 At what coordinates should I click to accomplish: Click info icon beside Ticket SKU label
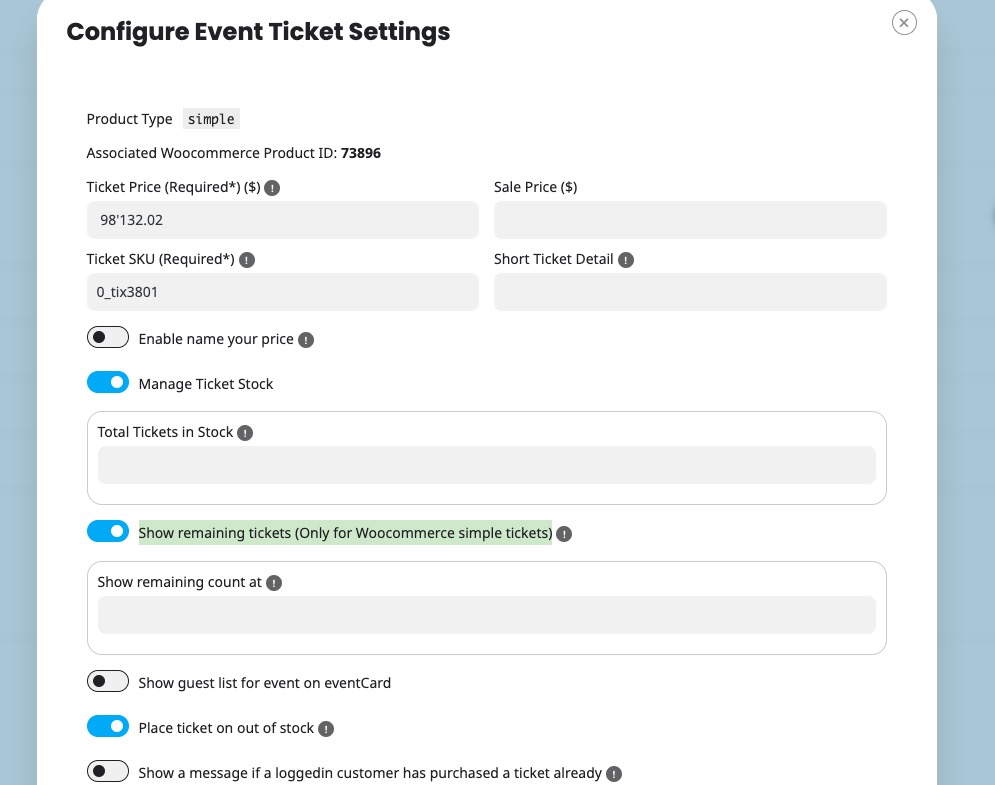point(247,260)
